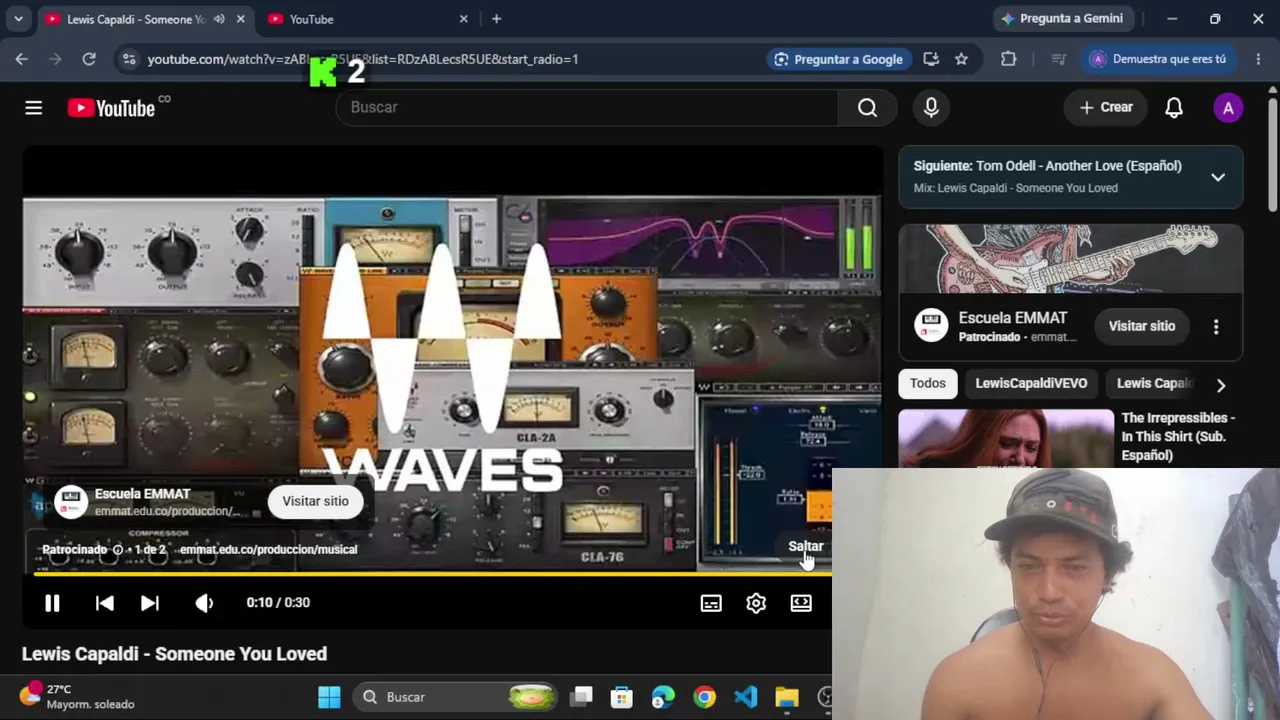Focus the Windows taskbar Buscar box

click(457, 697)
